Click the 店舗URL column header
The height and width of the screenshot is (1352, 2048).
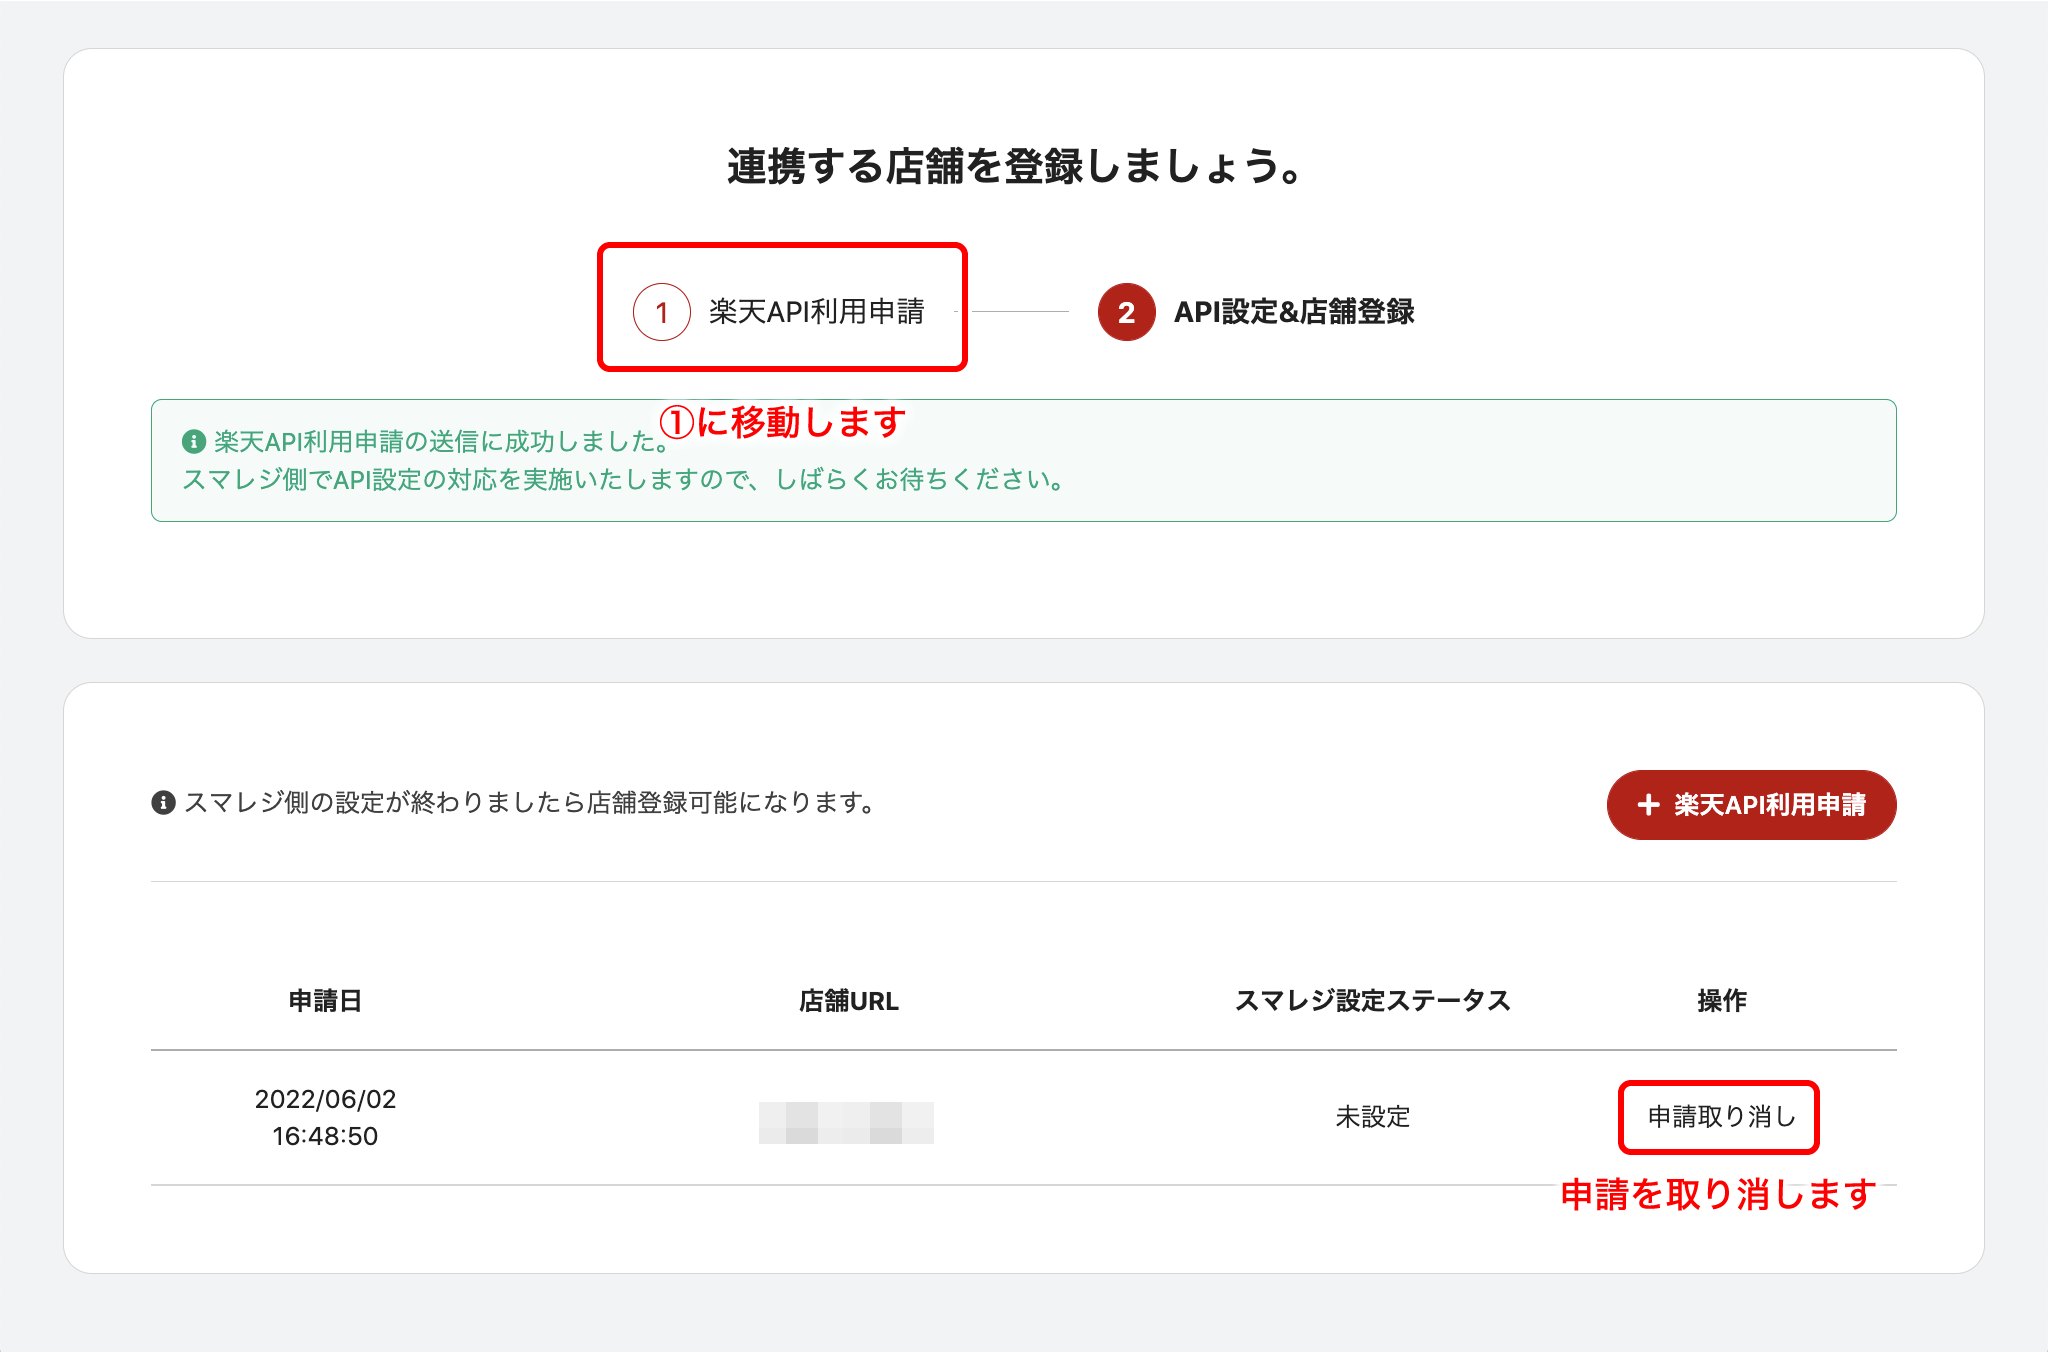tap(848, 1000)
